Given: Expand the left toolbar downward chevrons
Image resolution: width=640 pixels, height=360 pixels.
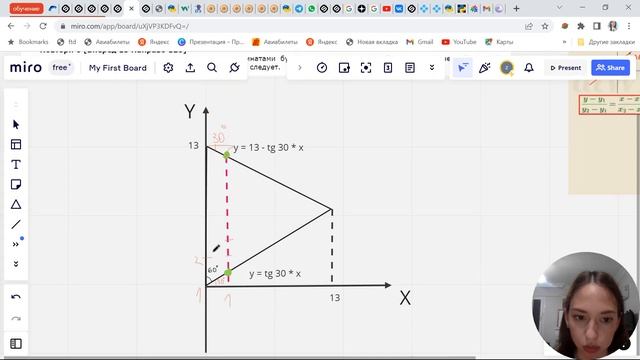Looking at the screenshot, I should click(x=16, y=264).
